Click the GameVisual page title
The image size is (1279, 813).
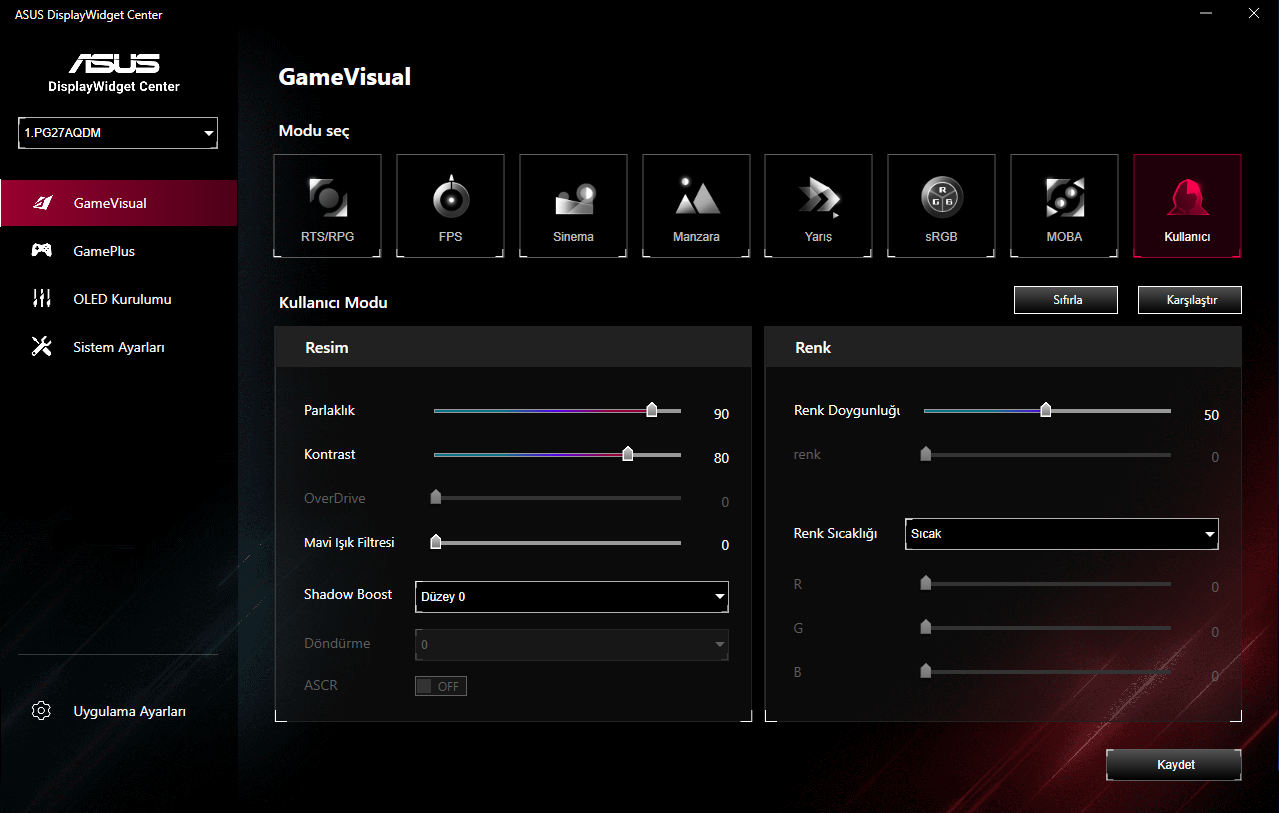pyautogui.click(x=345, y=77)
